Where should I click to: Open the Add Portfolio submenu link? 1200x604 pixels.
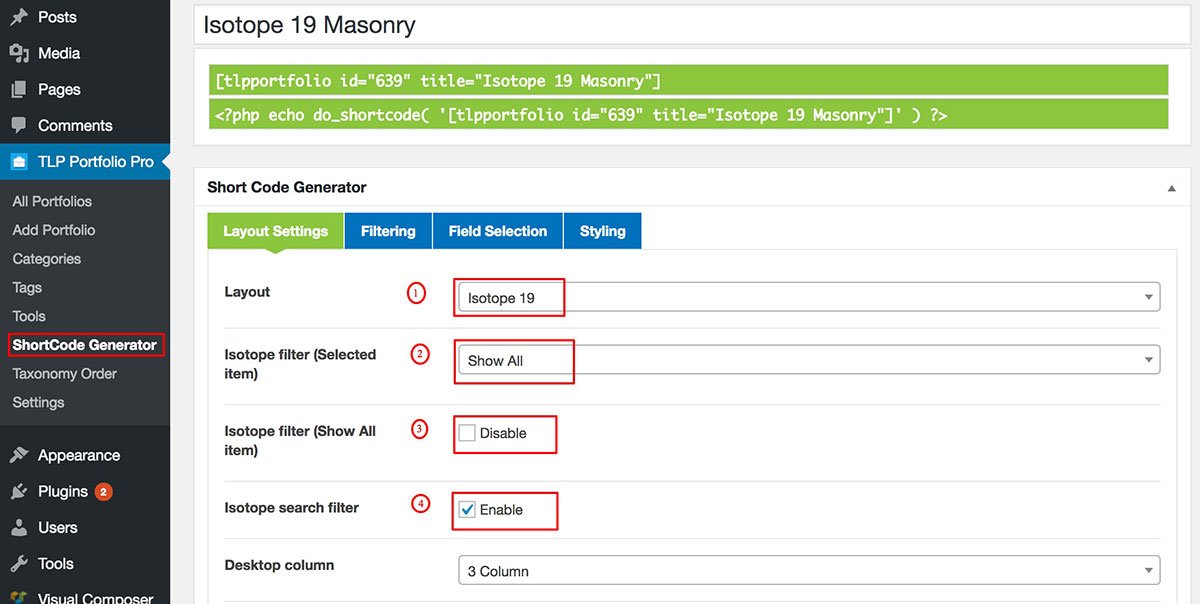[x=54, y=230]
